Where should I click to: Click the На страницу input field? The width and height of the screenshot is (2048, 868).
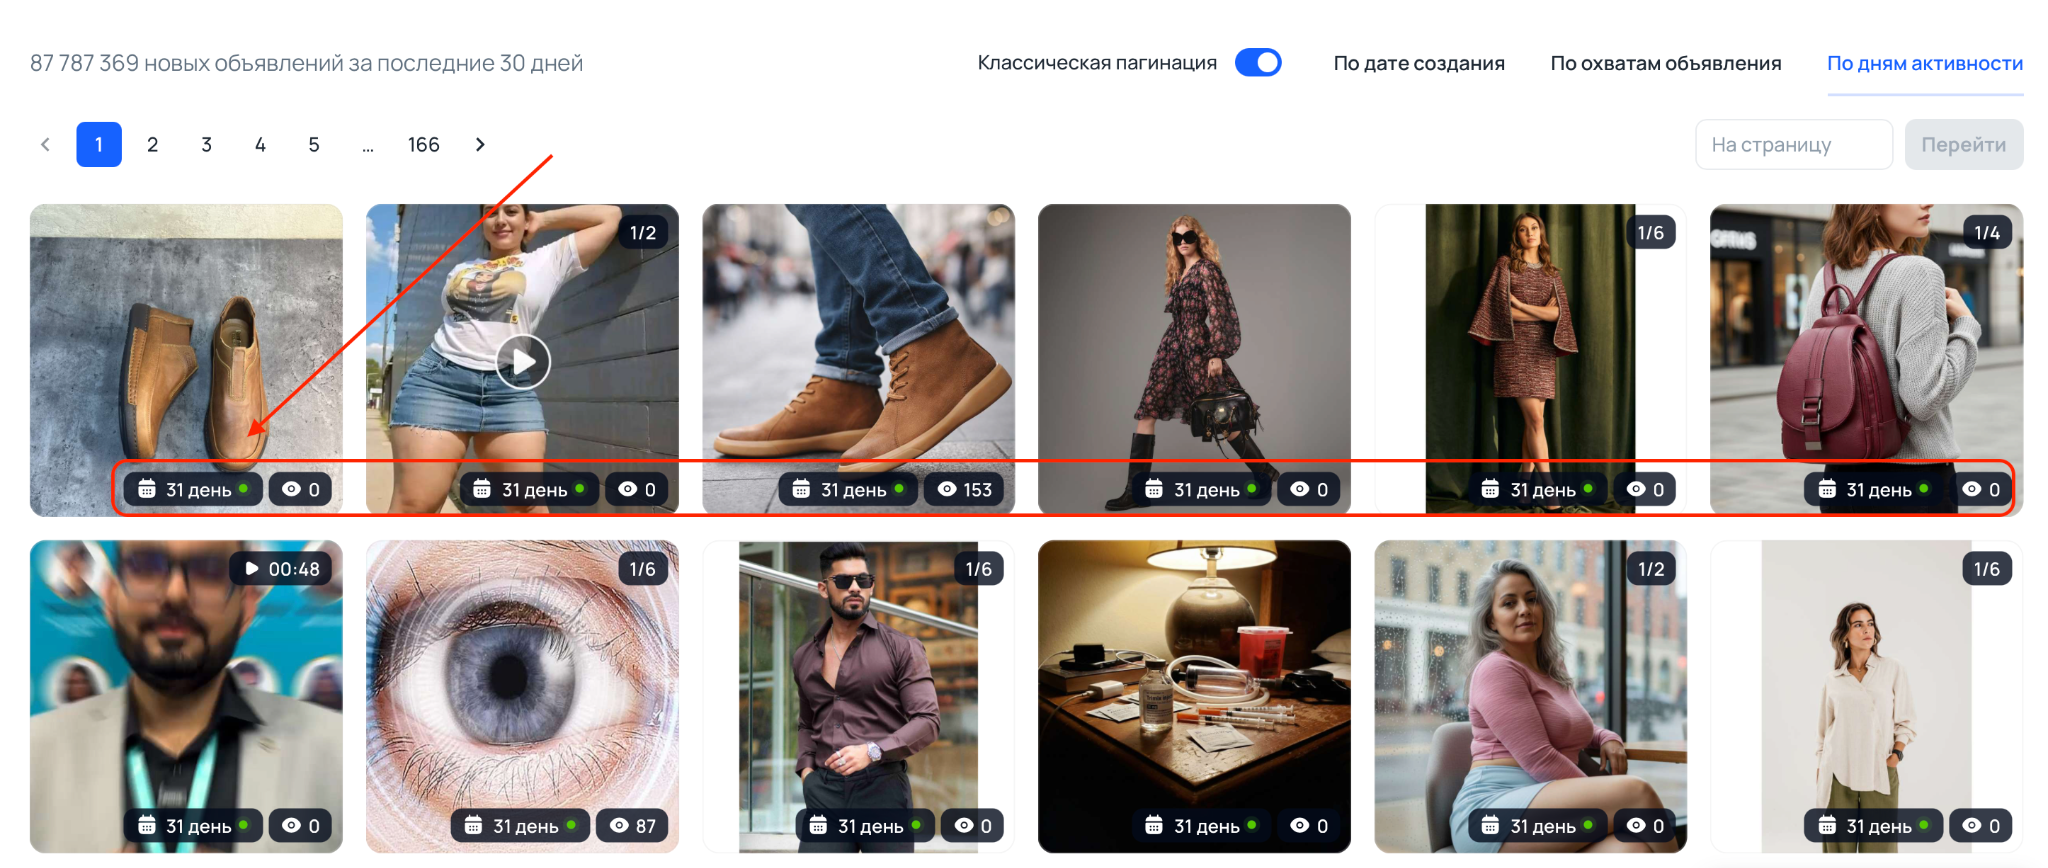click(x=1793, y=145)
